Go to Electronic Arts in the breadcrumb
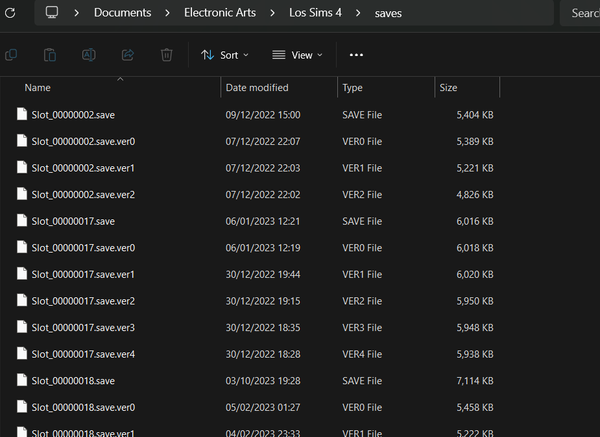The image size is (600, 437). pyautogui.click(x=220, y=13)
